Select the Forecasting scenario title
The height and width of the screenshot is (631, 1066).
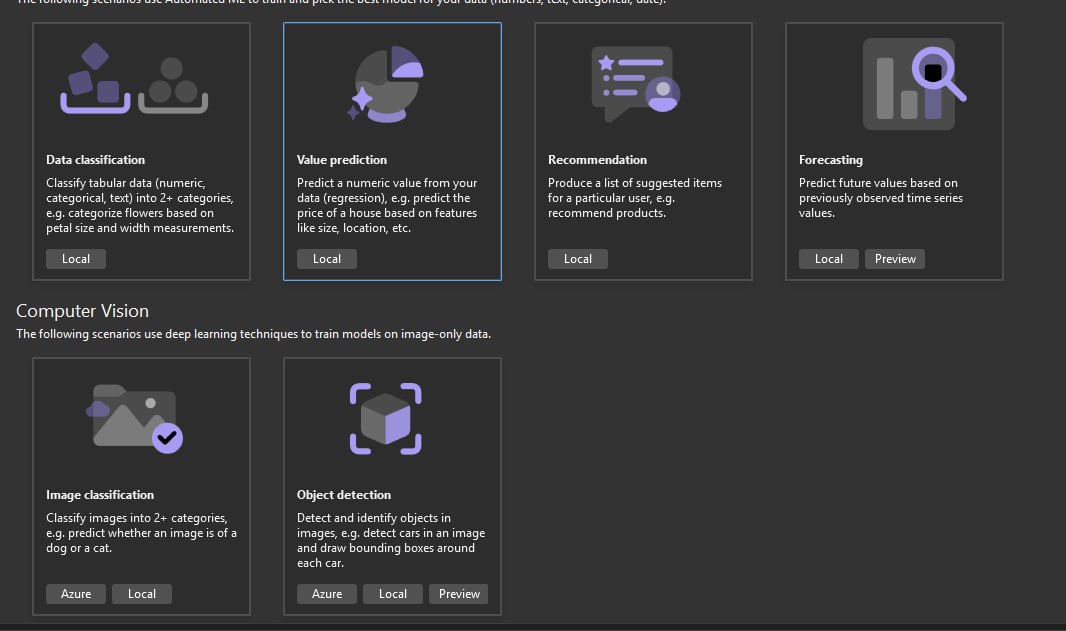(831, 160)
